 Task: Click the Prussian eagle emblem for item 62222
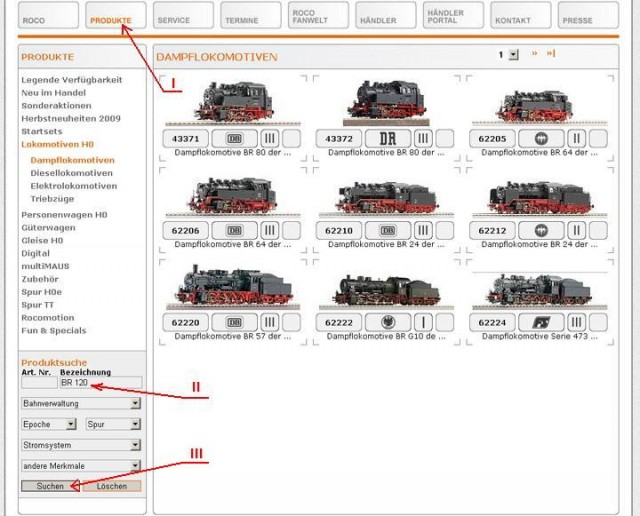pos(388,322)
